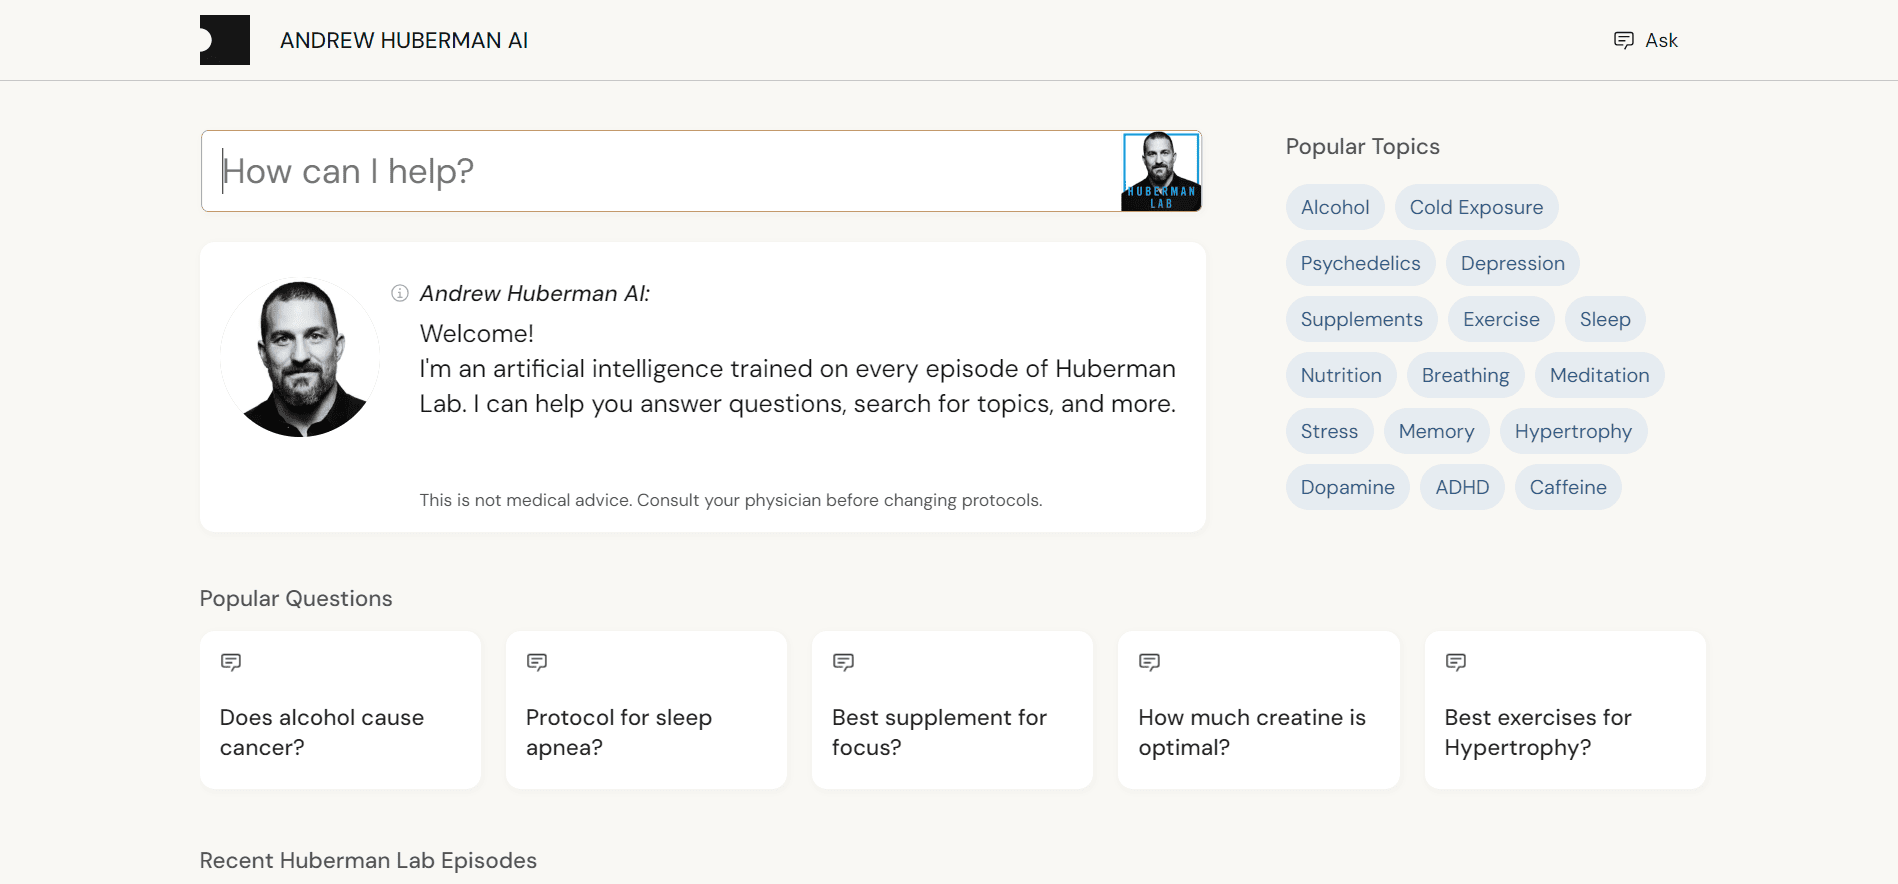Click the Memory topic chip

1436,431
